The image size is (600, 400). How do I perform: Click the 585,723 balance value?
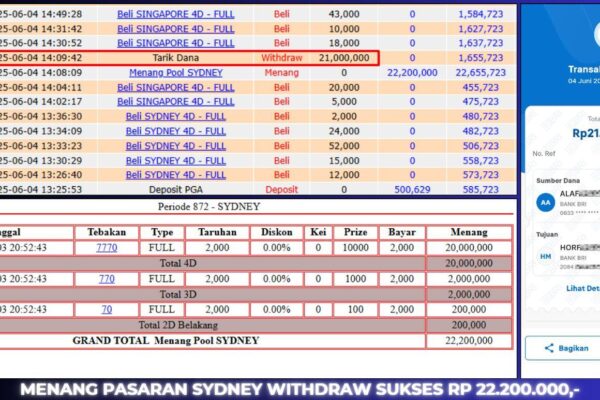coord(481,189)
